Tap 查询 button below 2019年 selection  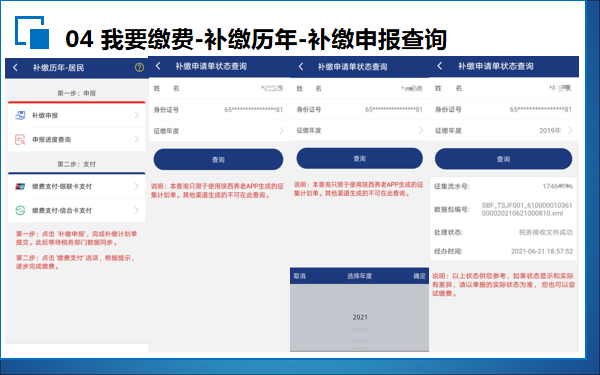[503, 159]
